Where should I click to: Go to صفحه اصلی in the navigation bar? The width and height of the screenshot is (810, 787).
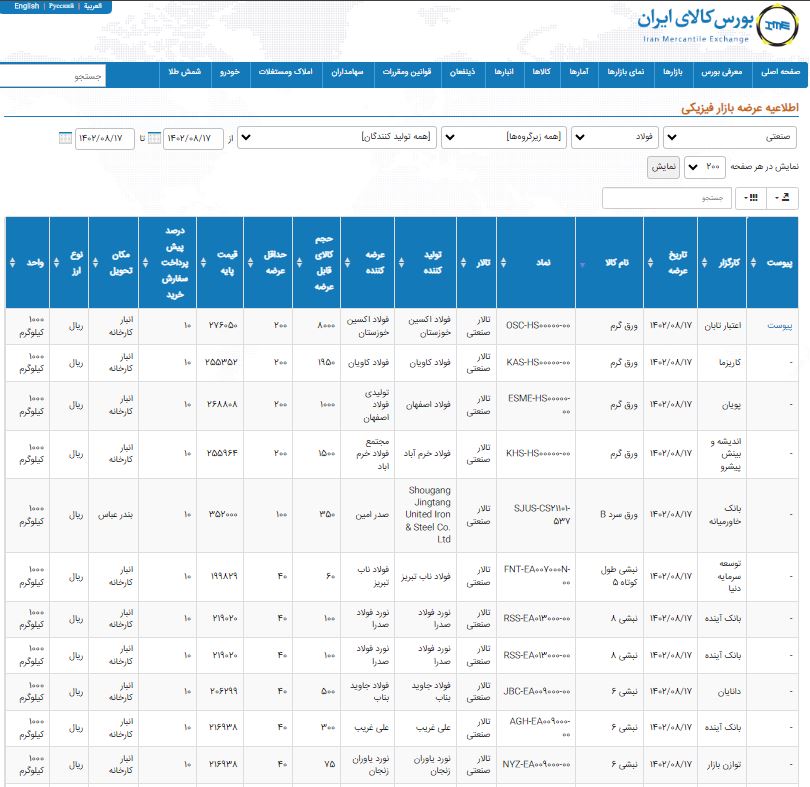click(x=780, y=72)
